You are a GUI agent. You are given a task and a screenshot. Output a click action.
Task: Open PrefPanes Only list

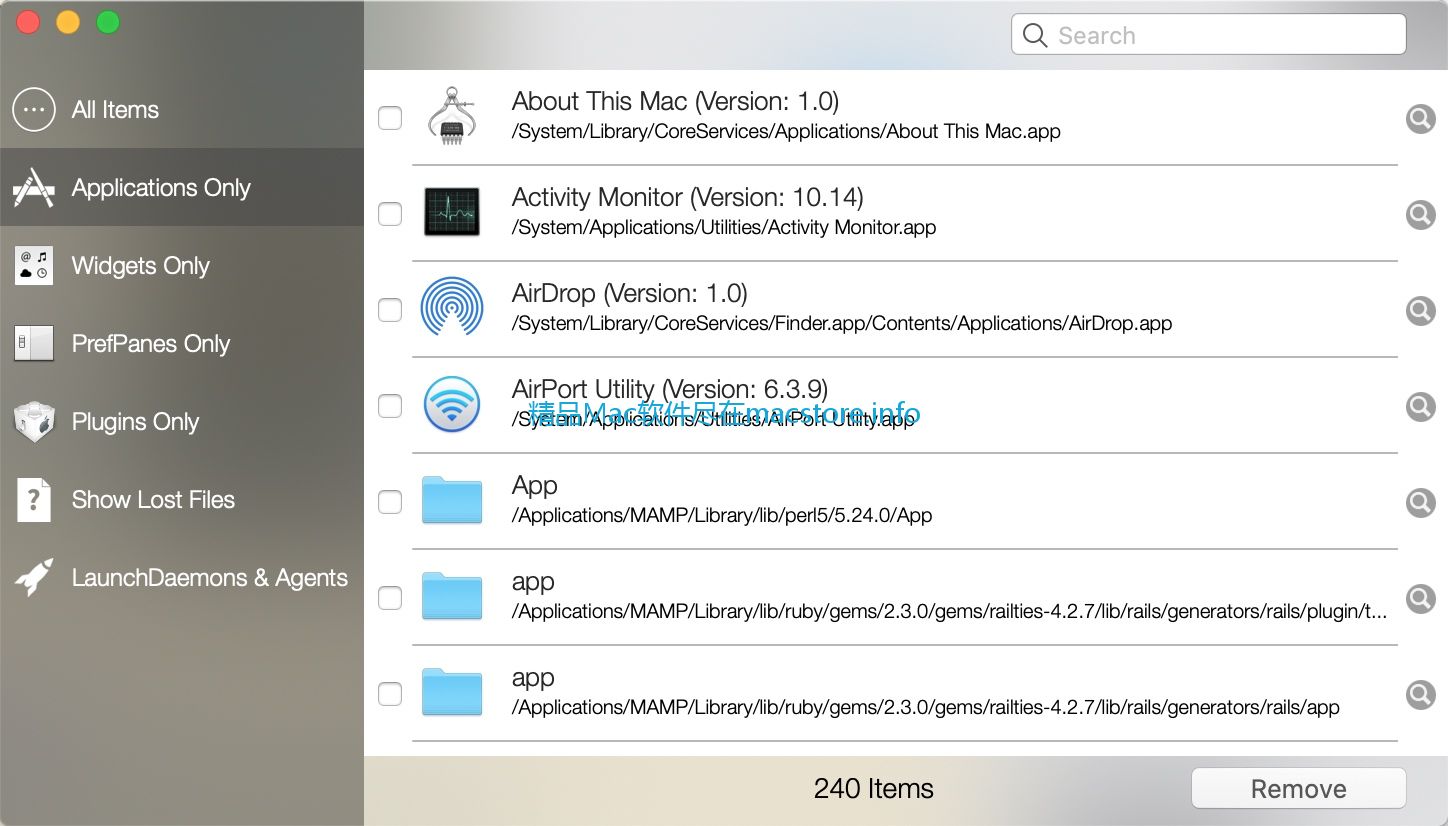pyautogui.click(x=182, y=344)
